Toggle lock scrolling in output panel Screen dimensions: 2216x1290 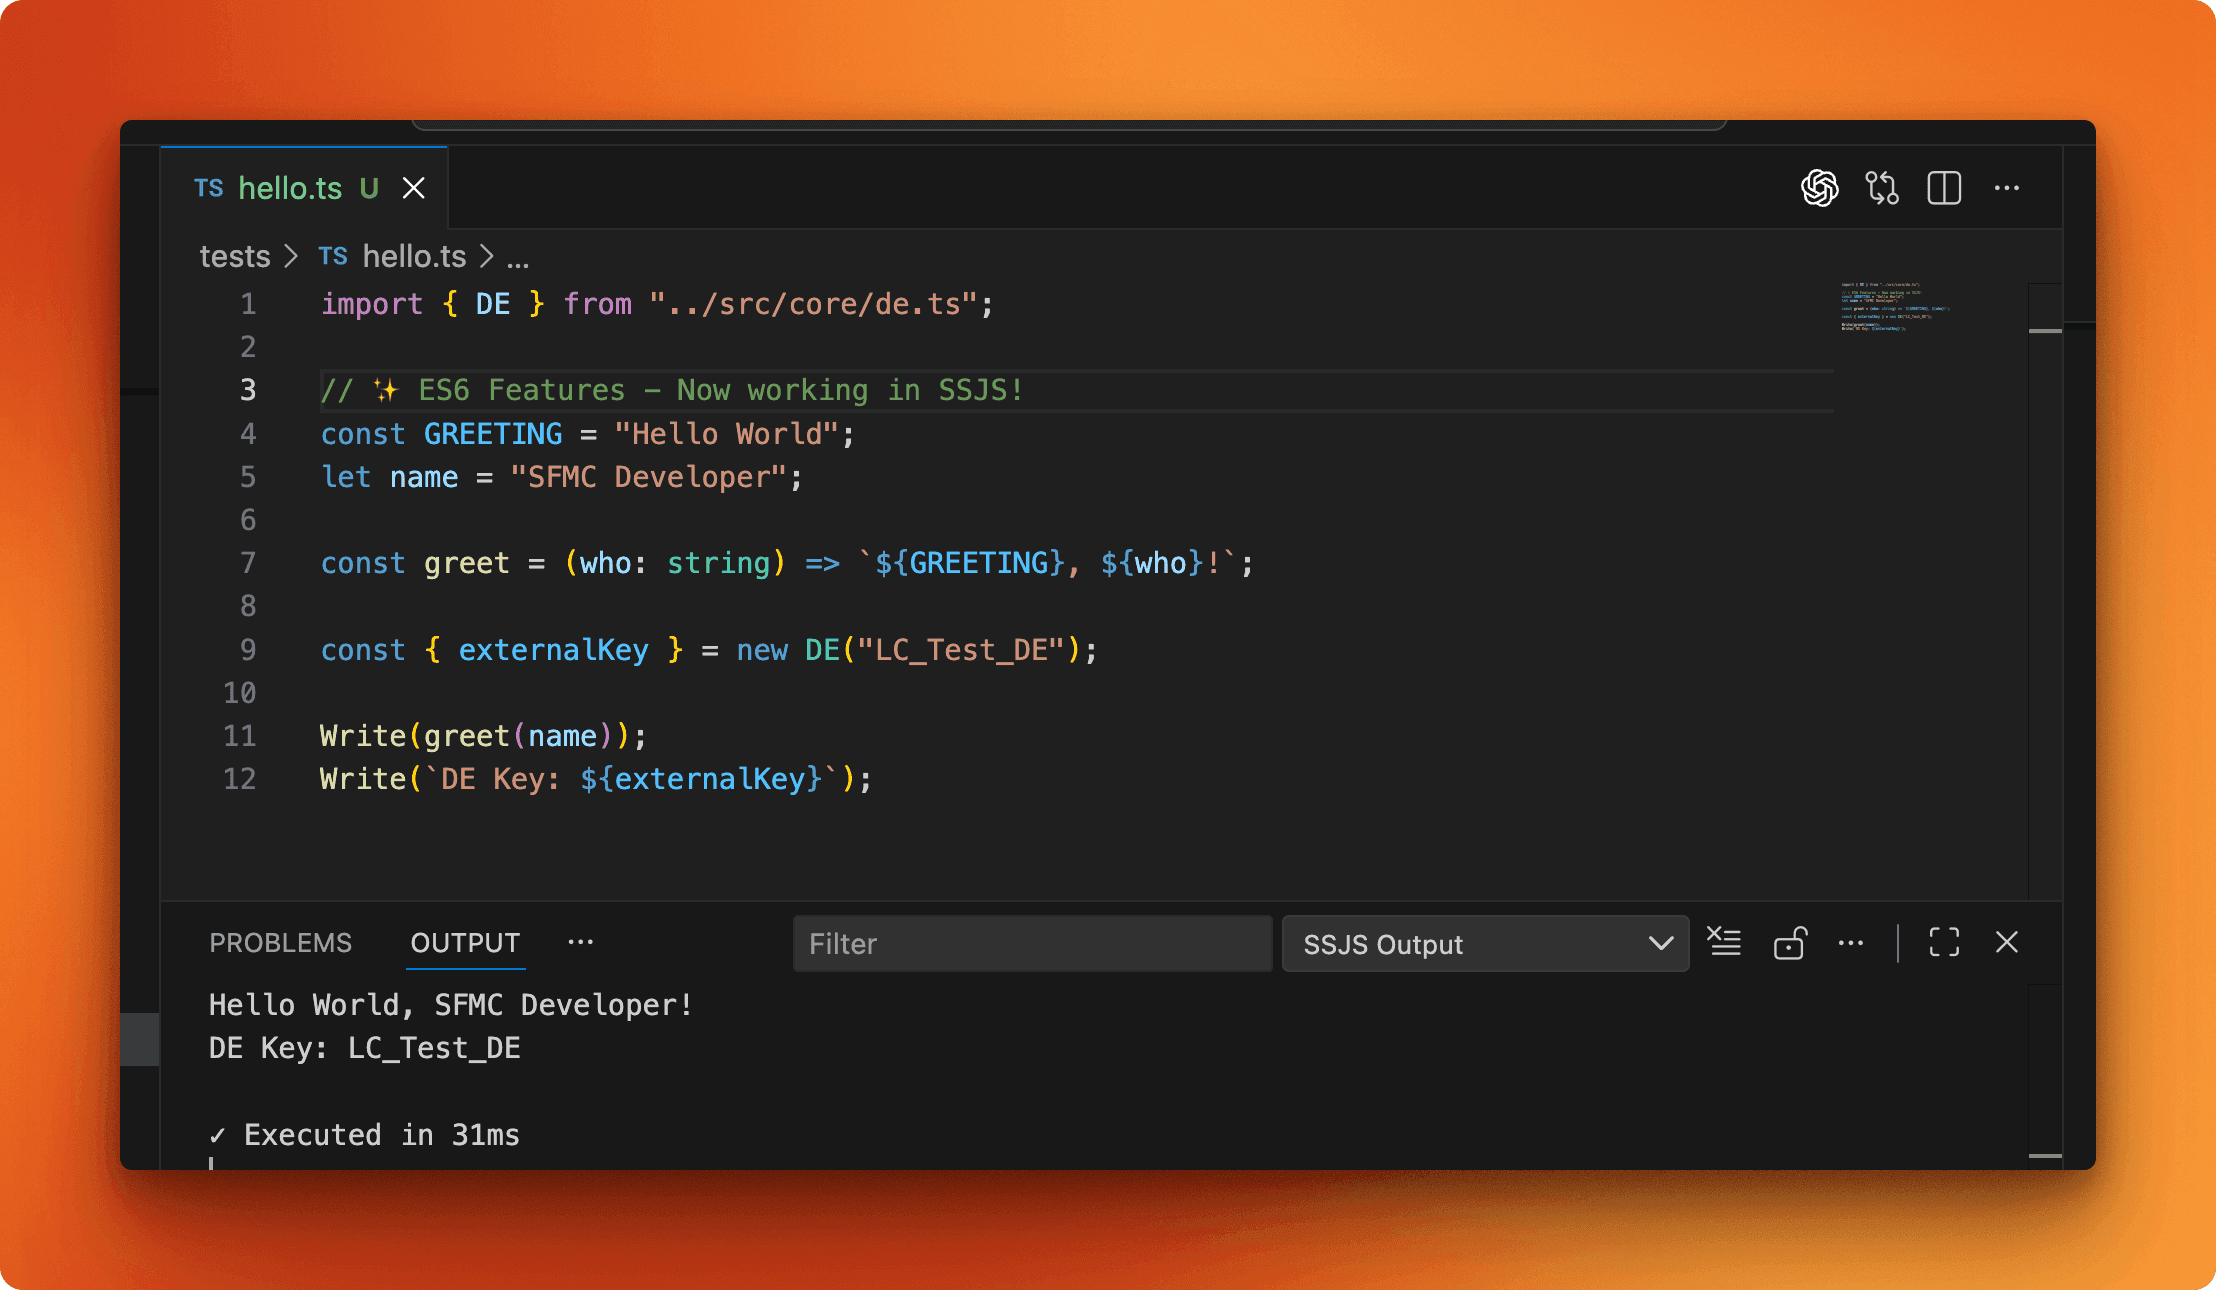(x=1790, y=944)
